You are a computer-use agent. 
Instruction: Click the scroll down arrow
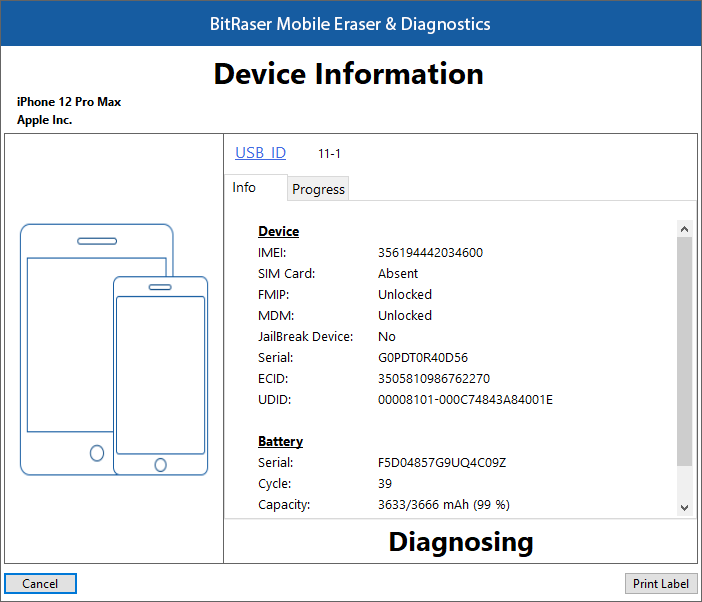coord(684,508)
